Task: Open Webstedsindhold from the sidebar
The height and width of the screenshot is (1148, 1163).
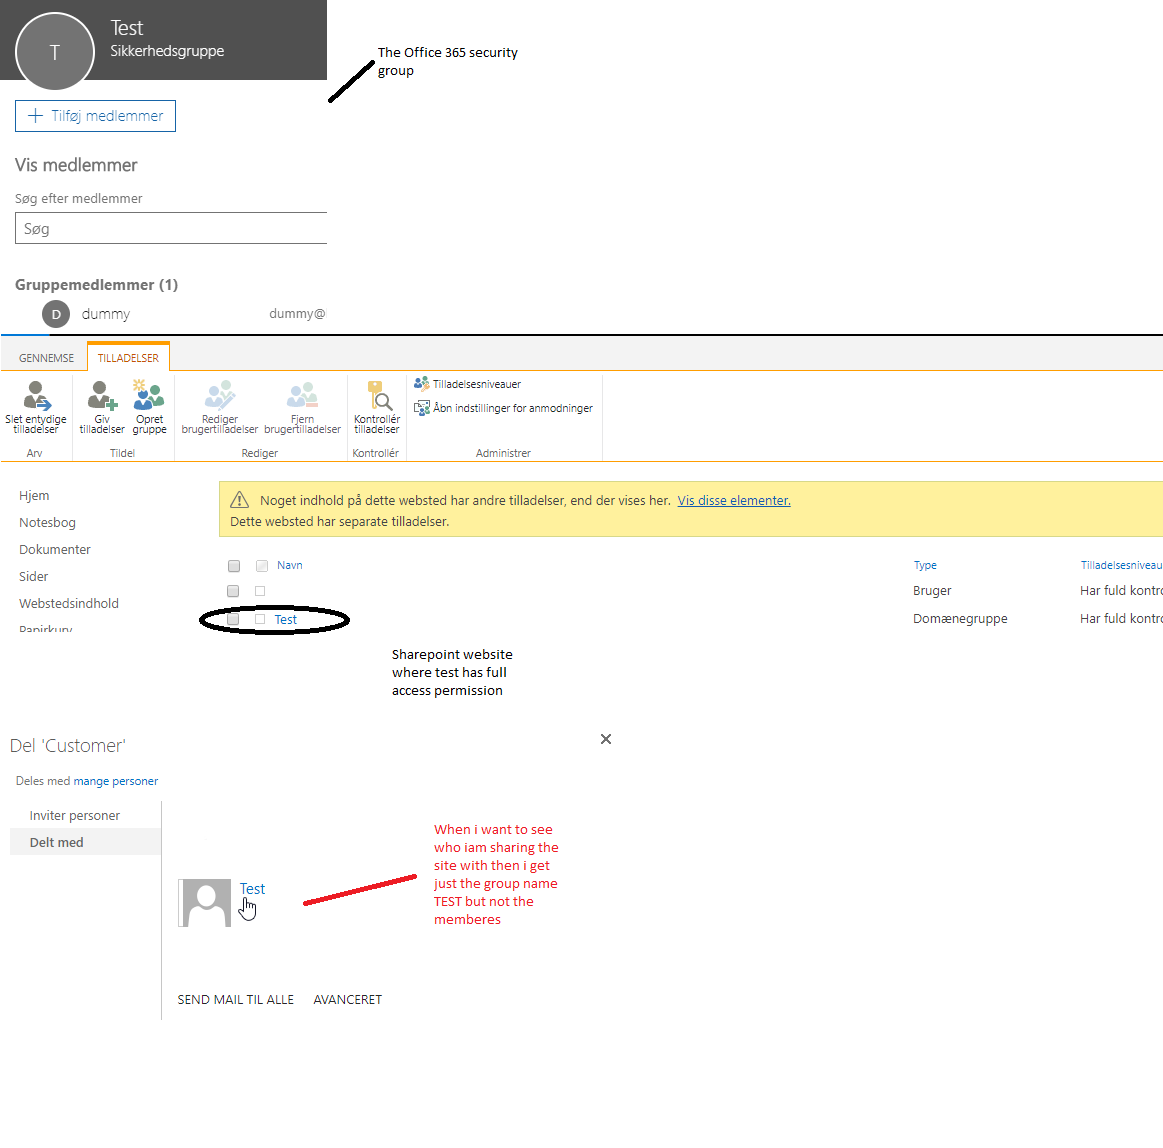Action: tap(68, 603)
